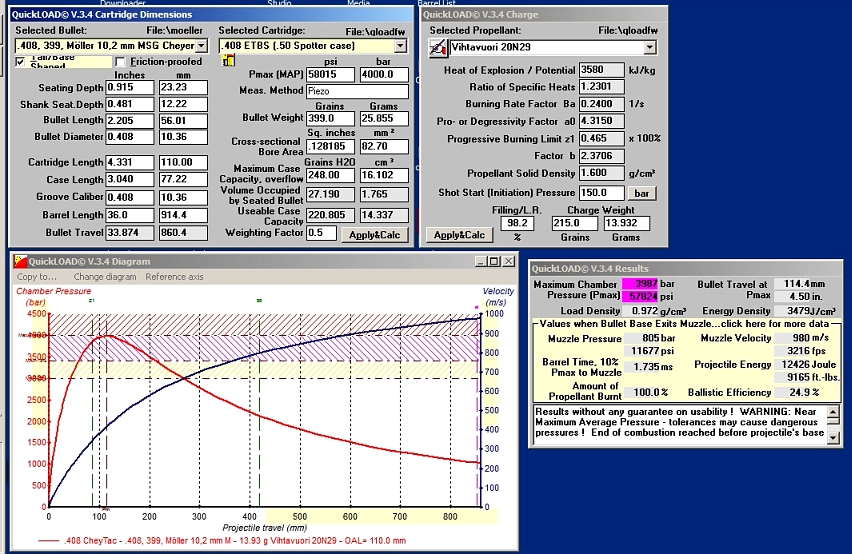
Task: Click the Groove Caliber inches field
Action: point(130,197)
